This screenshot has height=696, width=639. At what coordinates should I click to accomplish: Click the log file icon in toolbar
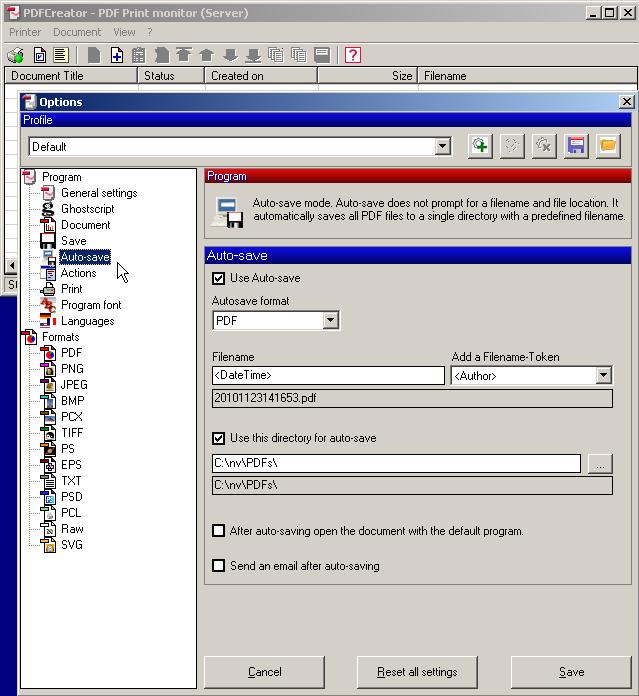(60, 55)
